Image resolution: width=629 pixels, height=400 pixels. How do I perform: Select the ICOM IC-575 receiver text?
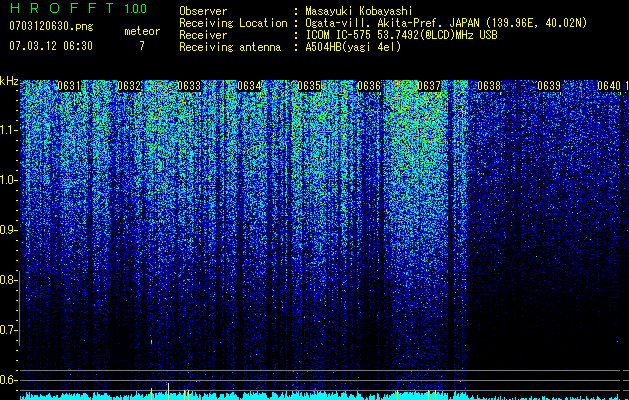click(401, 35)
